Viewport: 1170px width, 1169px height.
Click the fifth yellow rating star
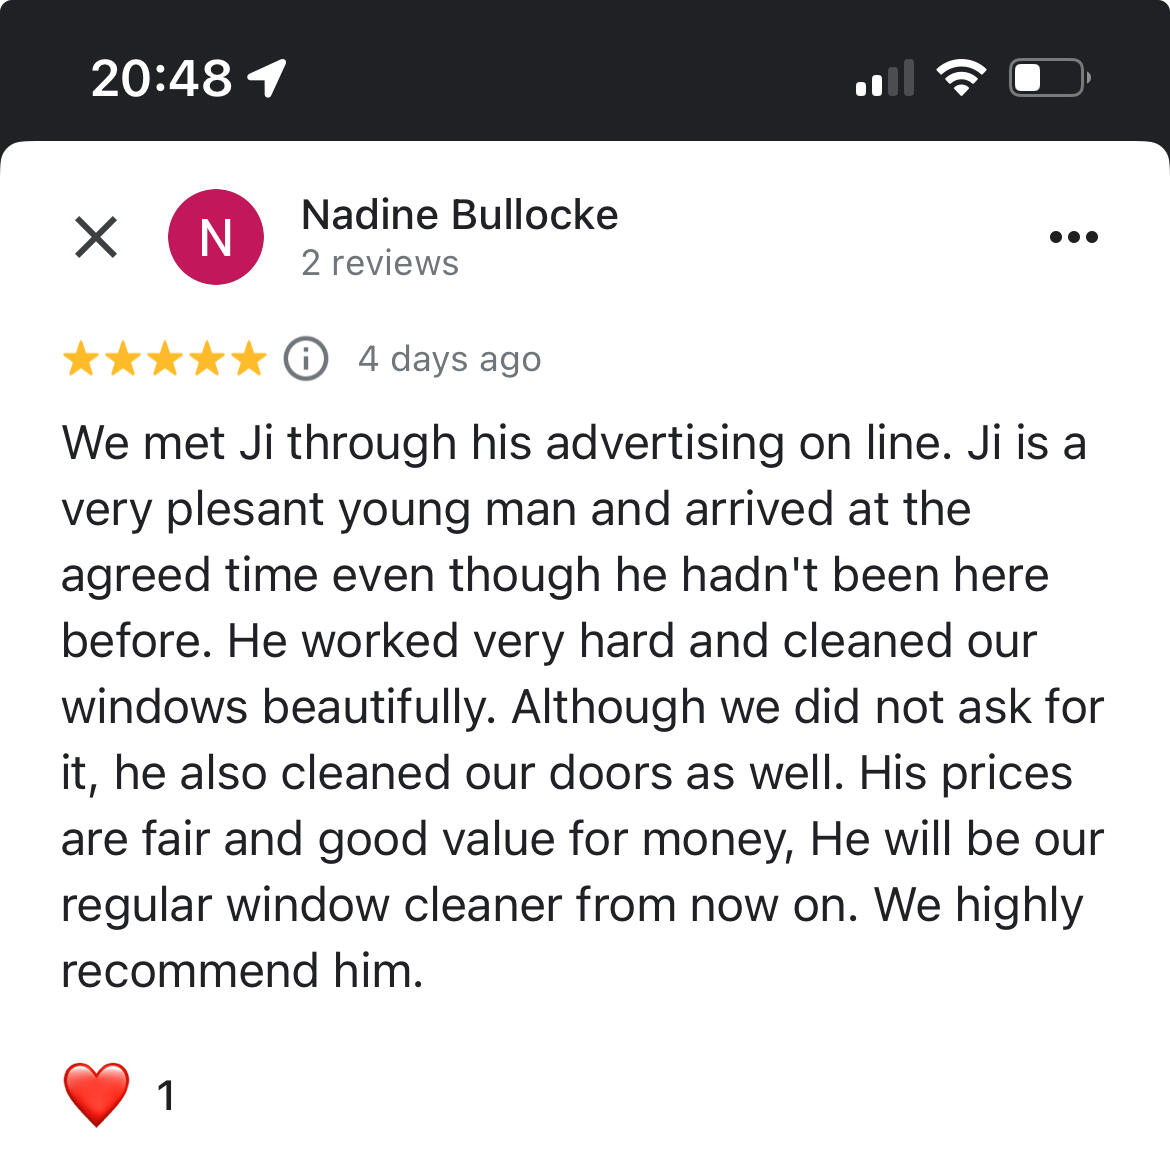[248, 359]
